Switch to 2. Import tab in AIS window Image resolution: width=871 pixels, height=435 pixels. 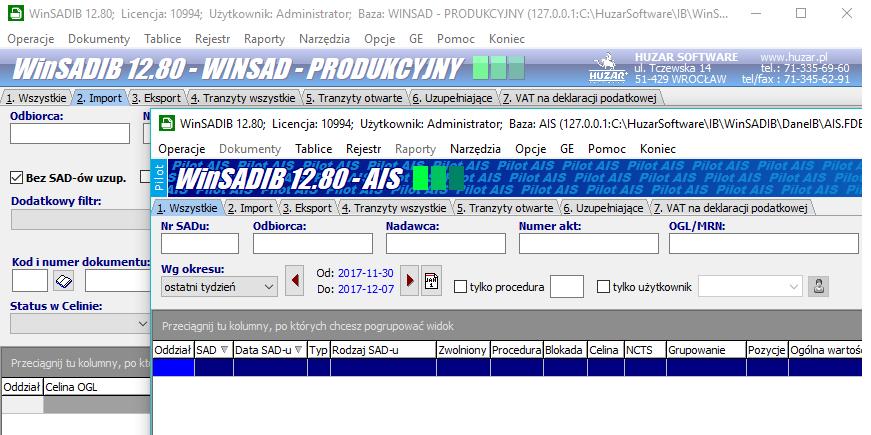tap(250, 208)
